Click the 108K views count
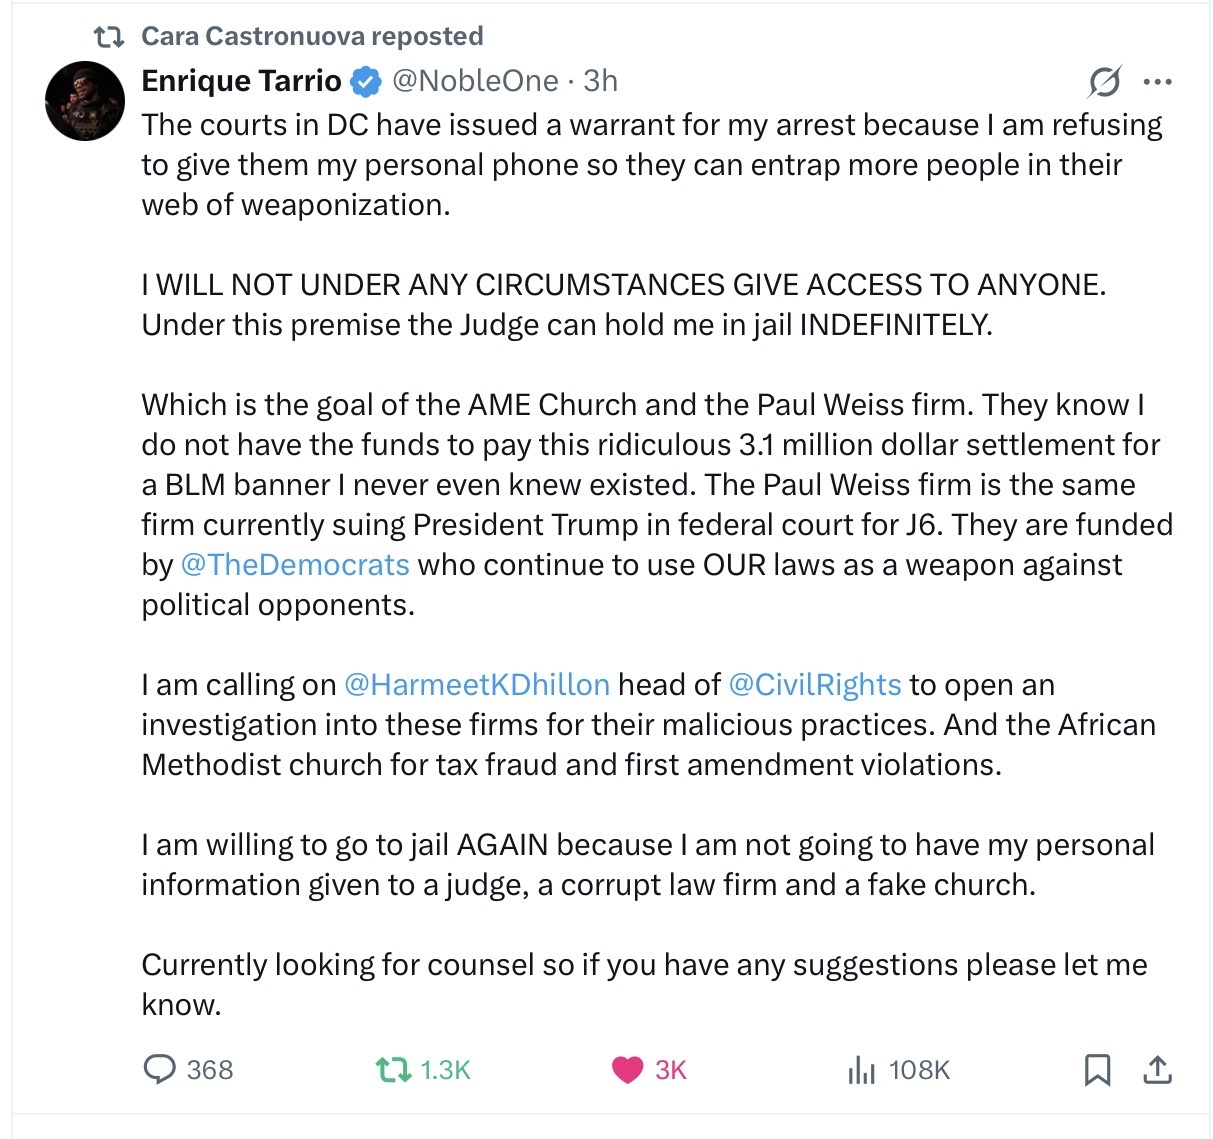The image size is (1213, 1139). [918, 1070]
